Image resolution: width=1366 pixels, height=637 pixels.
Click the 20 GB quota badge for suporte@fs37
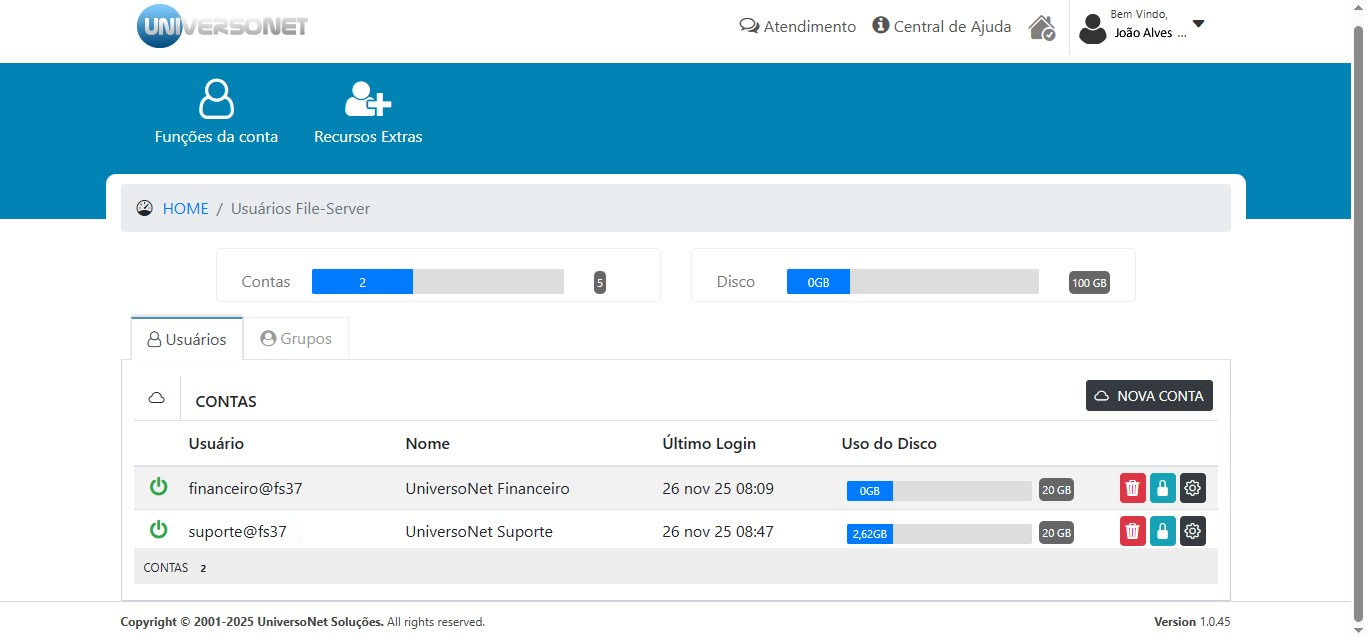pos(1056,533)
